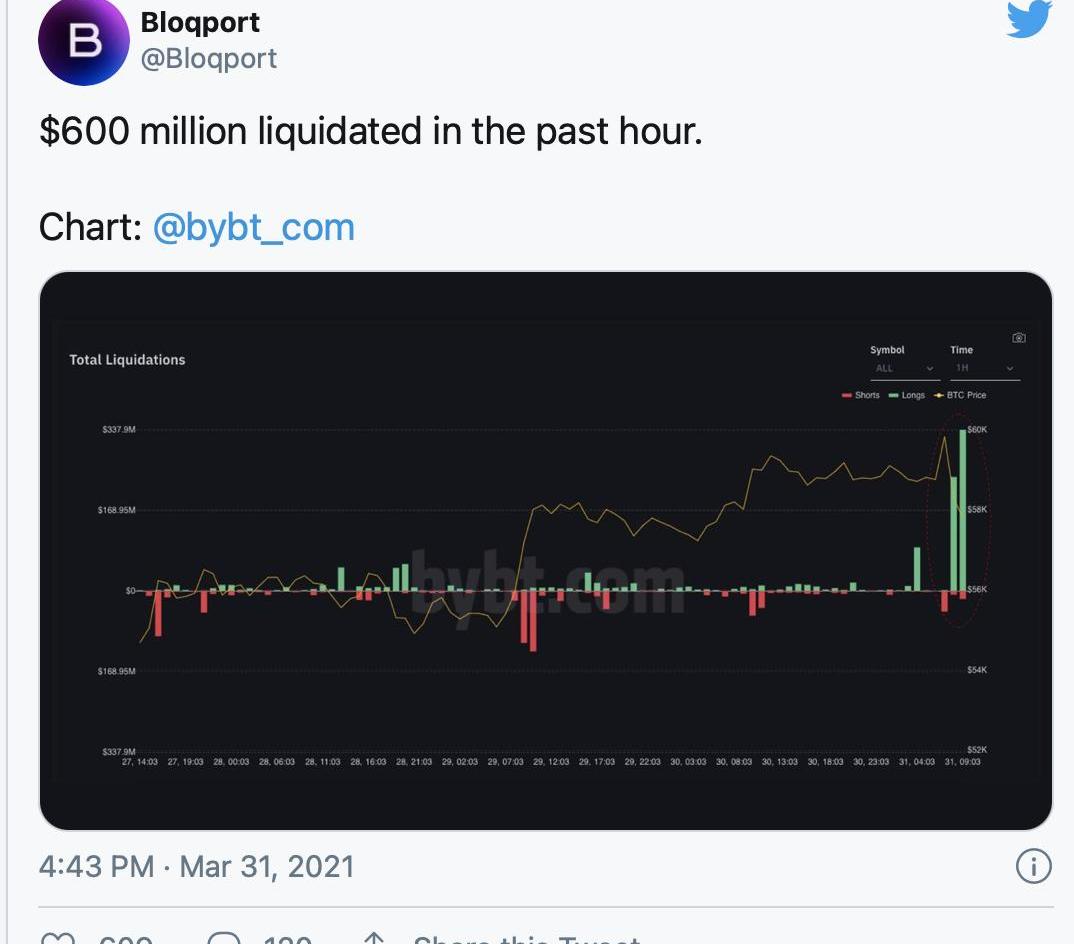Image resolution: width=1074 pixels, height=944 pixels.
Task: Open the @Bloqport handle link
Action: click(x=209, y=58)
